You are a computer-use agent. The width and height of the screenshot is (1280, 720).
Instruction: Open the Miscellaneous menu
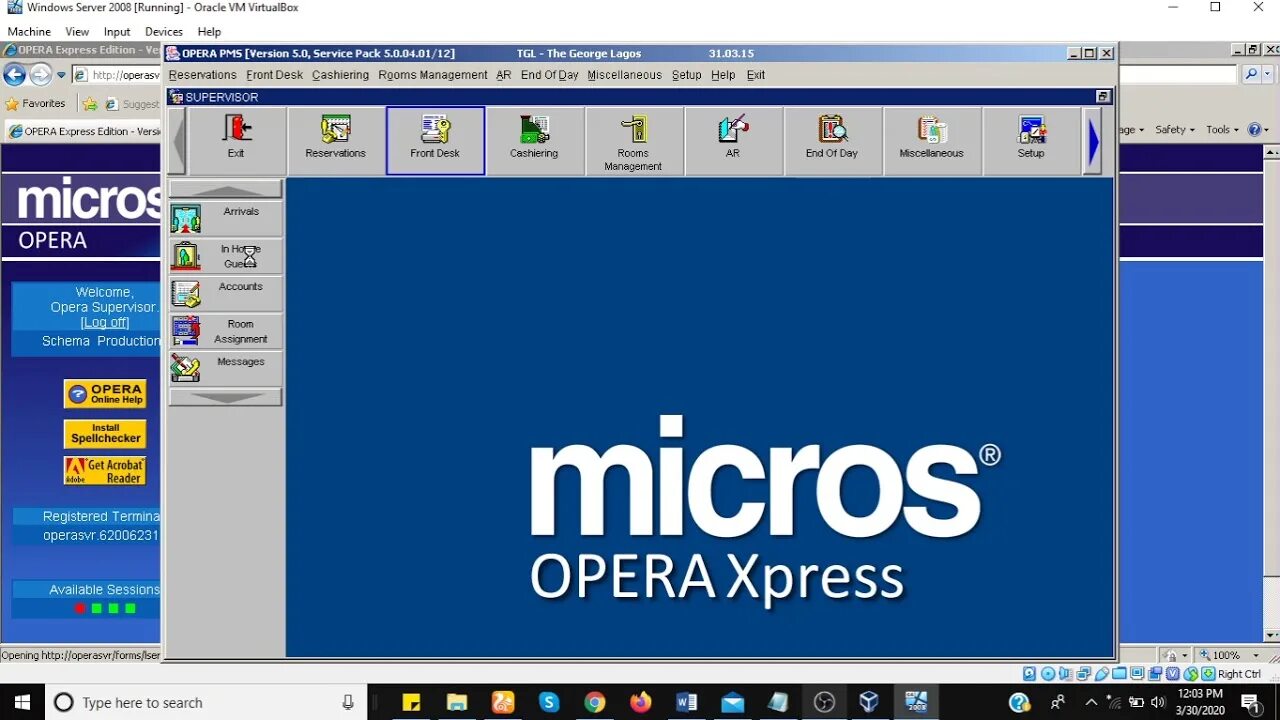point(624,75)
